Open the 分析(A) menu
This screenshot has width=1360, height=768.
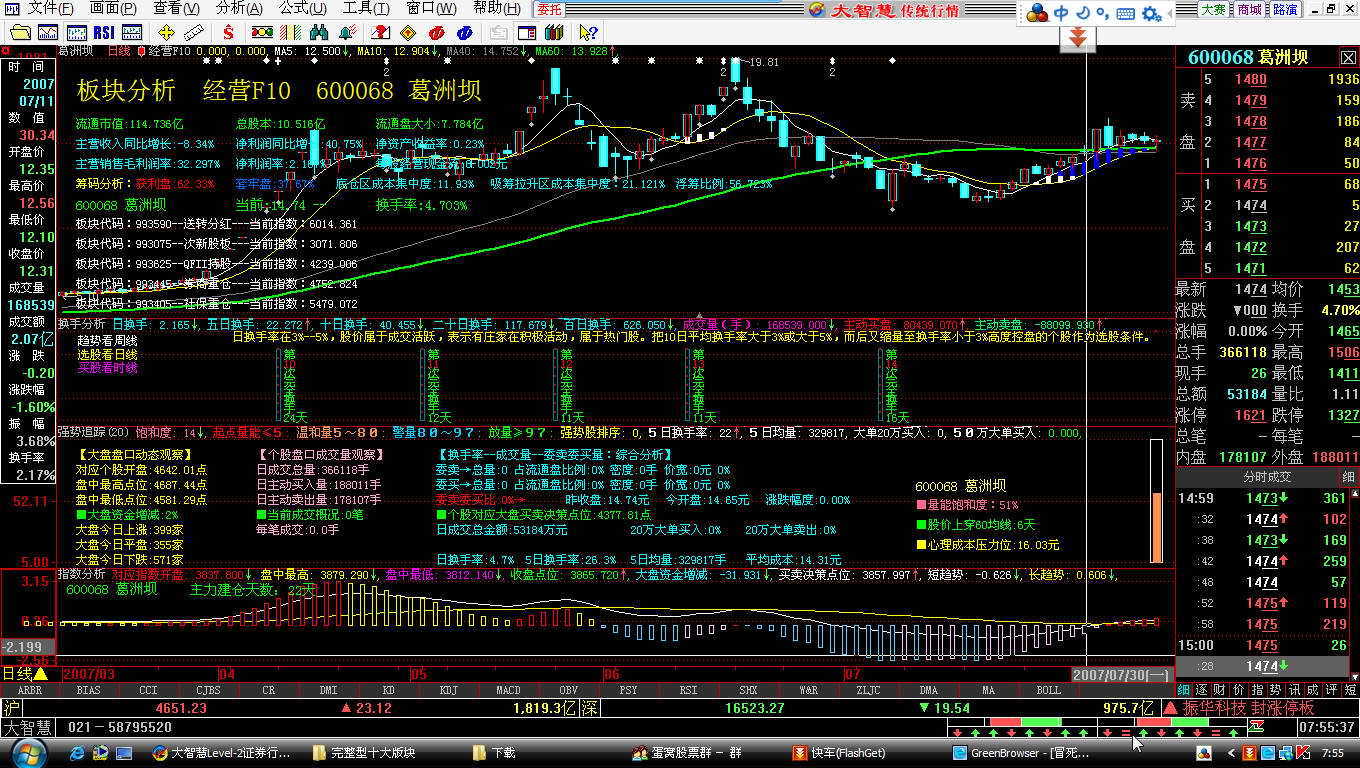click(x=239, y=8)
